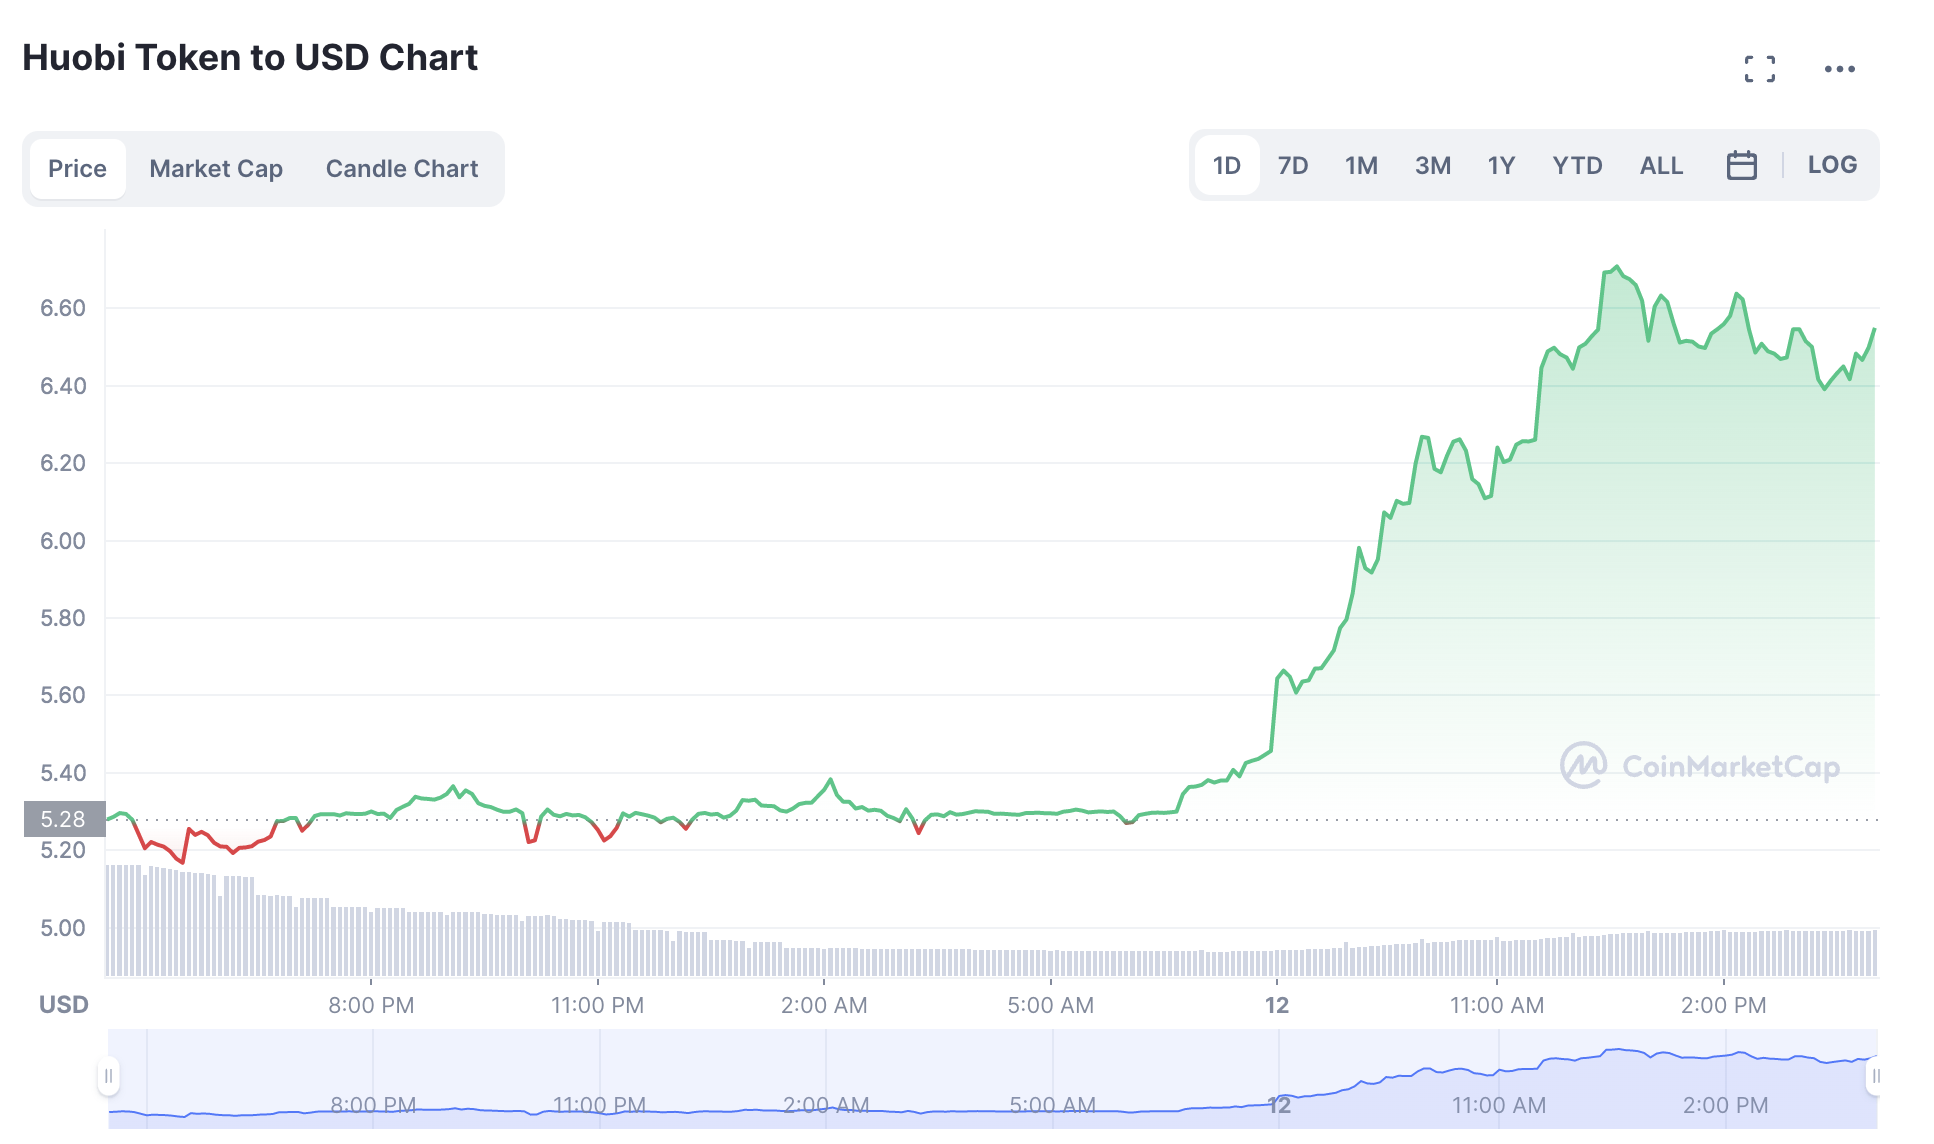
Task: Switch to the Price tab
Action: click(x=77, y=169)
